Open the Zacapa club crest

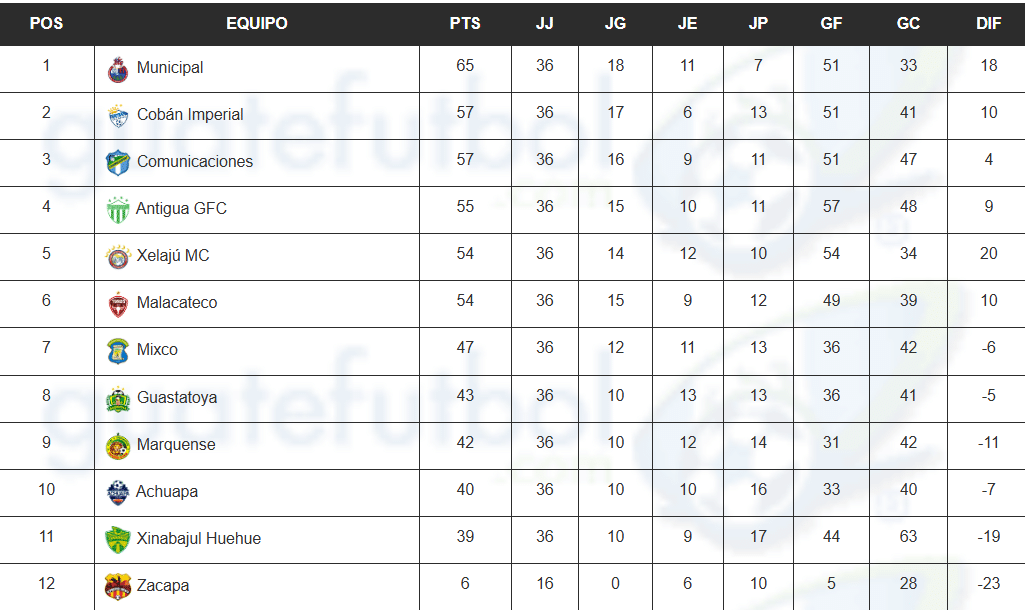pos(118,586)
